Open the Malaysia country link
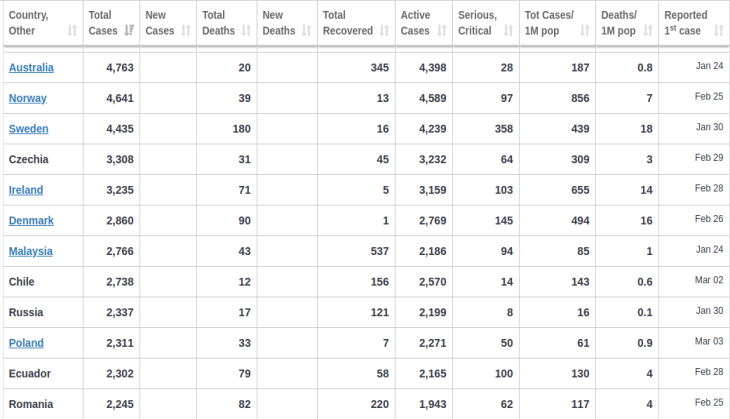Image resolution: width=730 pixels, height=419 pixels. point(31,251)
